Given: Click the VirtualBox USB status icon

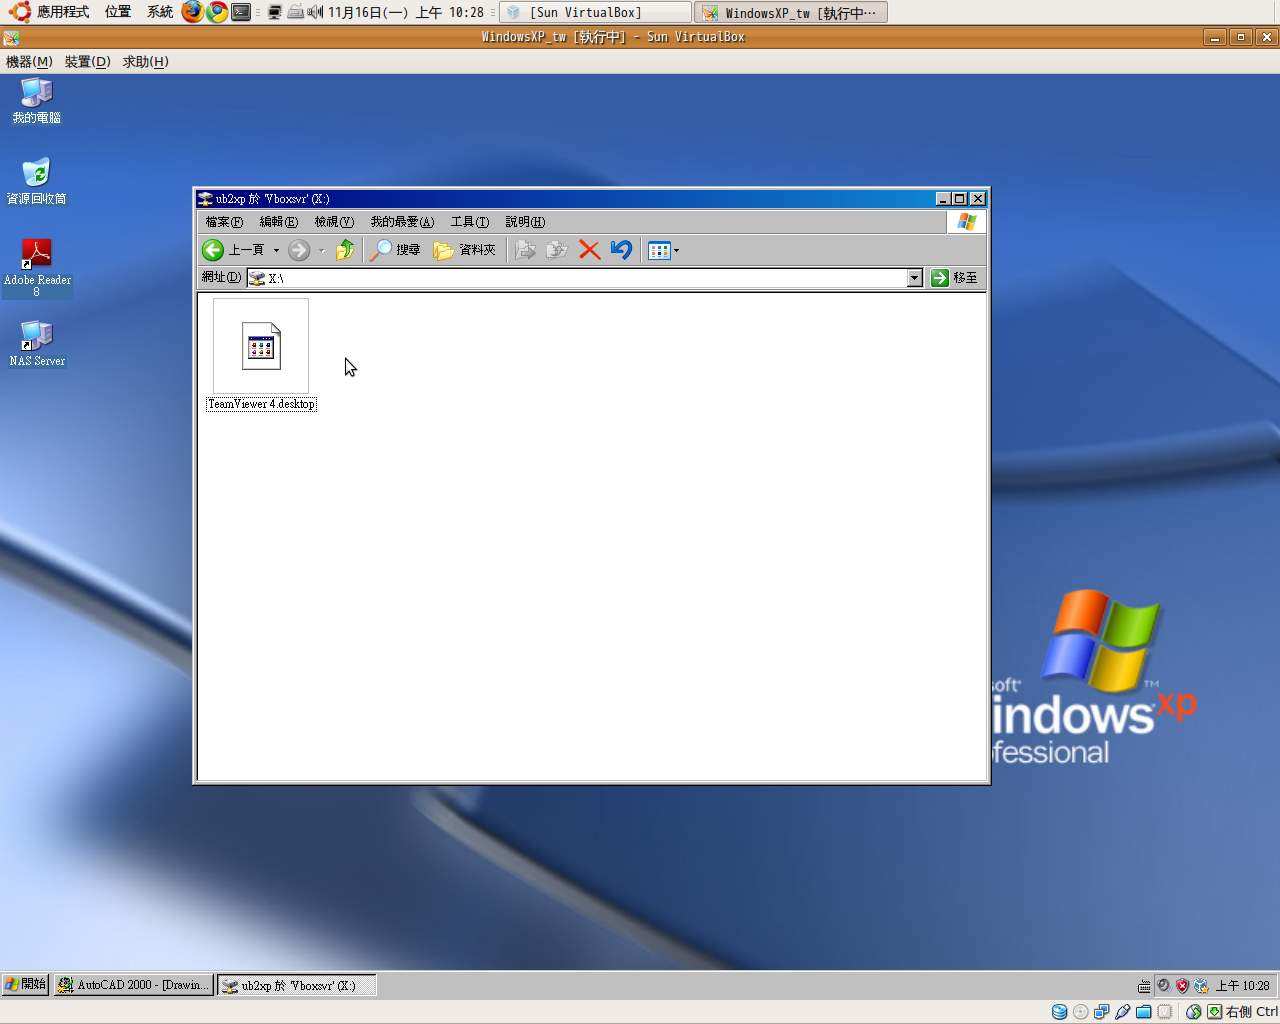Looking at the screenshot, I should tap(1122, 1012).
